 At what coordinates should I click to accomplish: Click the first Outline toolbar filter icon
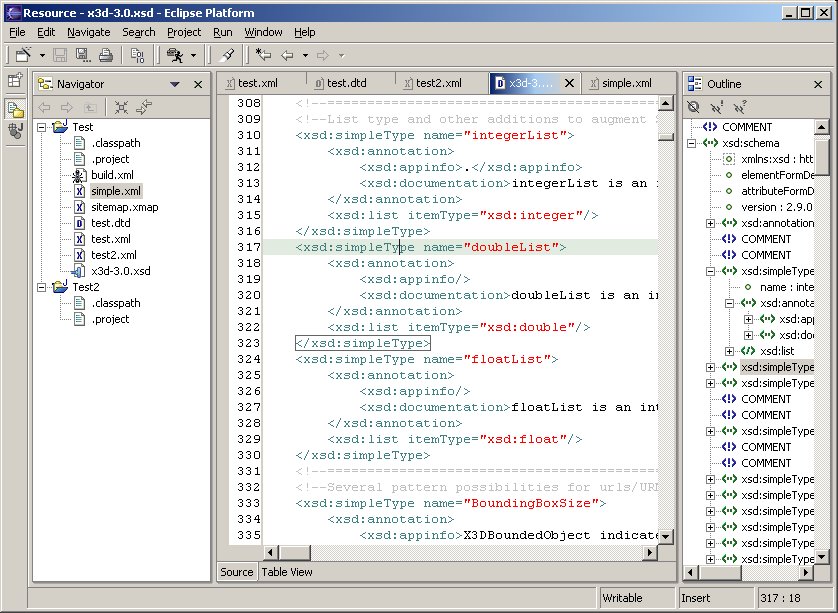(694, 107)
